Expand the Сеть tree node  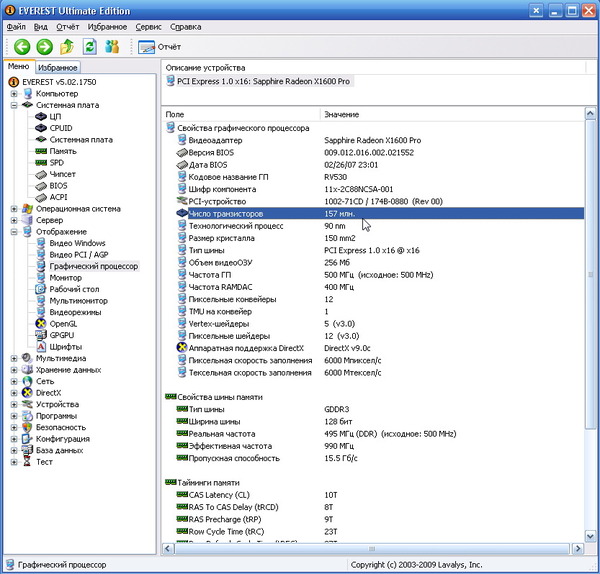[14, 382]
